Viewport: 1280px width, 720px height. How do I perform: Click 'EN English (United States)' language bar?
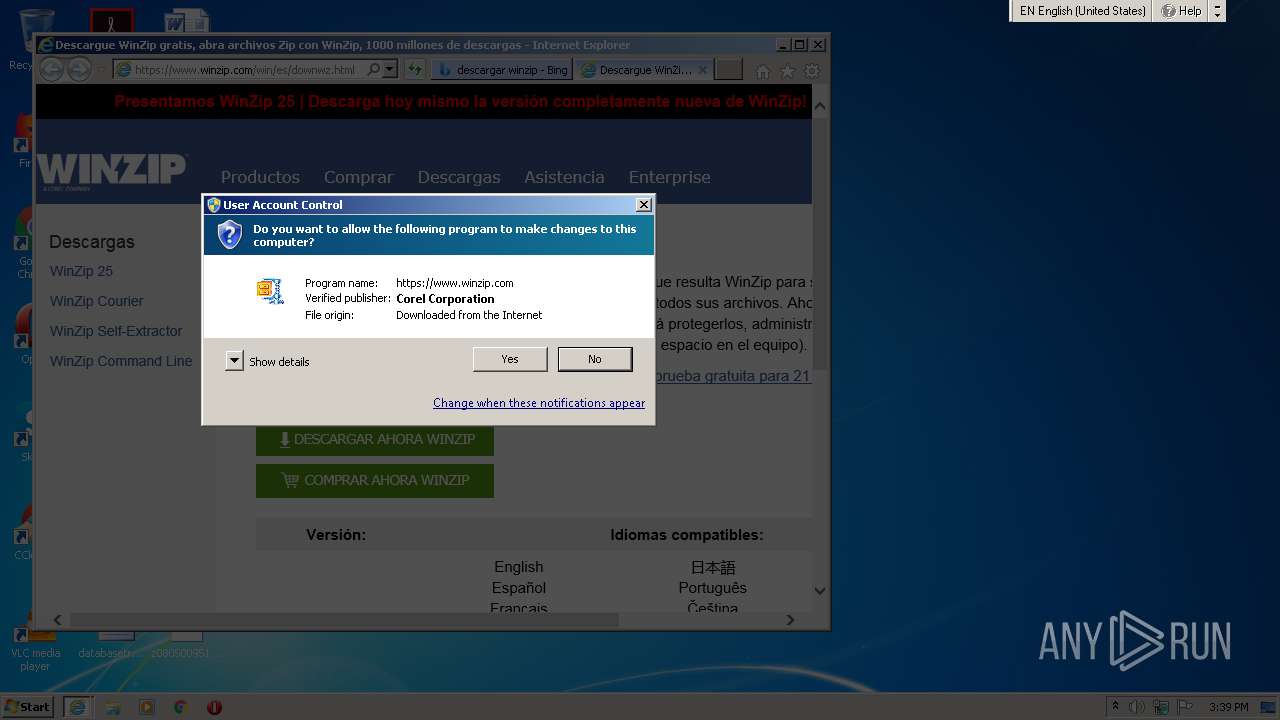pyautogui.click(x=1082, y=11)
